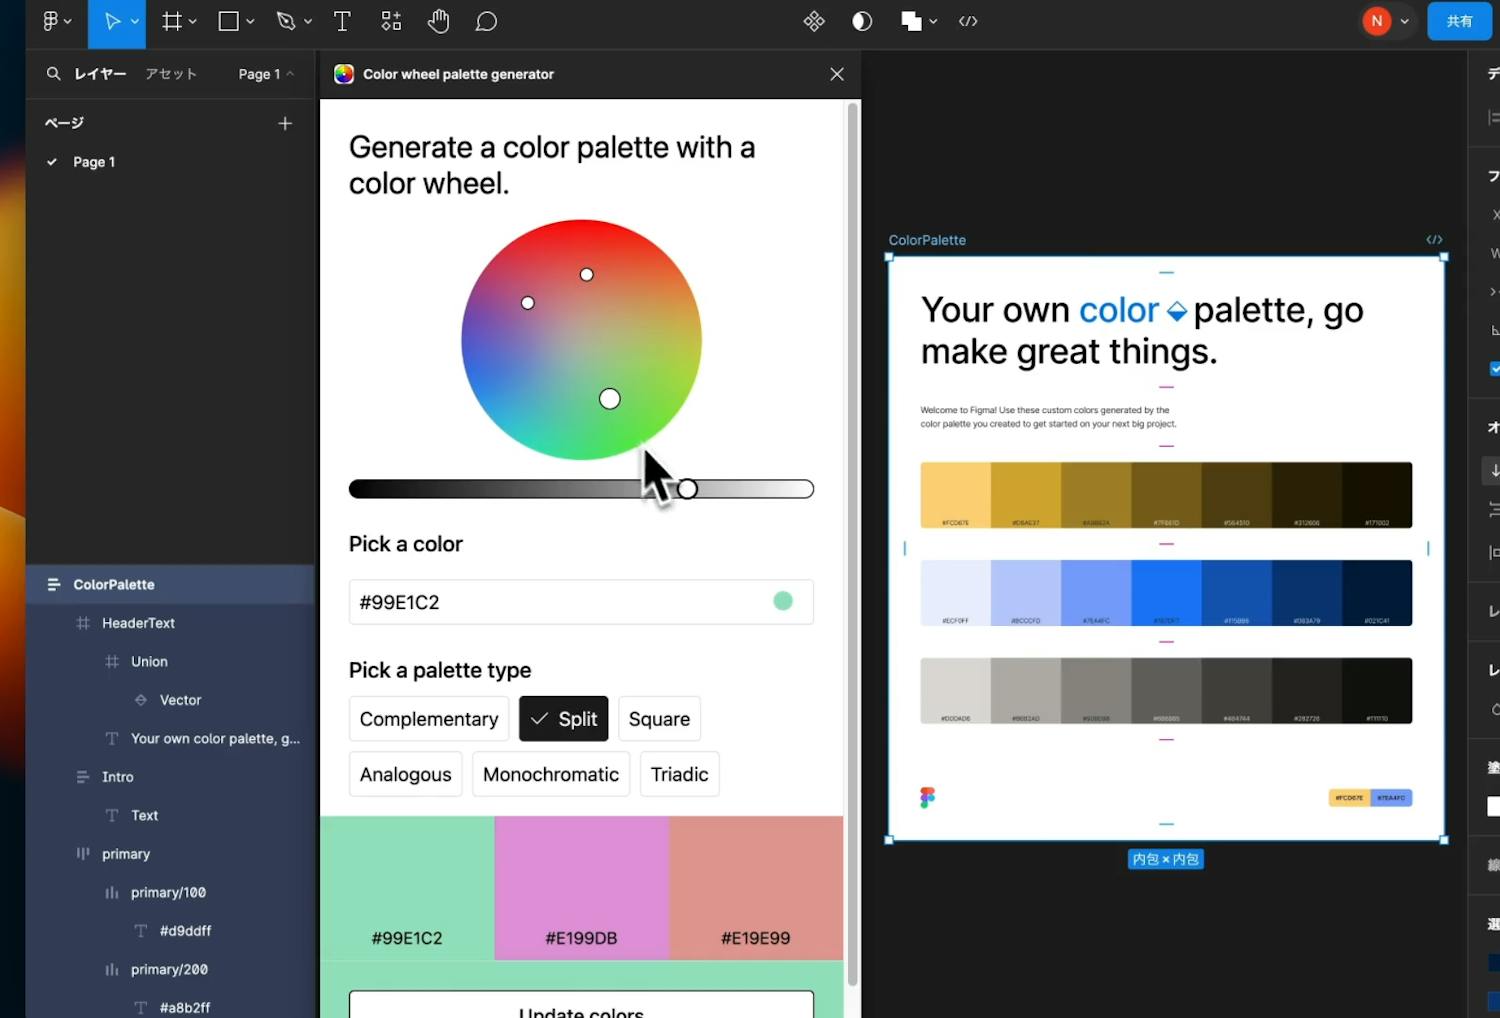Click the hex color input field
This screenshot has width=1500, height=1018.
pyautogui.click(x=560, y=602)
